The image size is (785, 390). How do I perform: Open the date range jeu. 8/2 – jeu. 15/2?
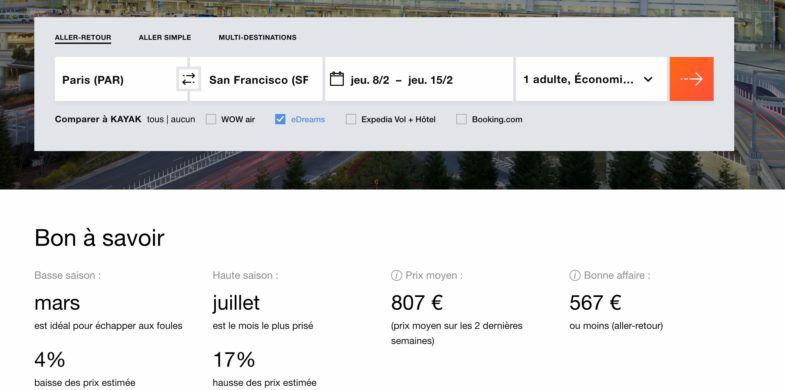[x=419, y=79]
